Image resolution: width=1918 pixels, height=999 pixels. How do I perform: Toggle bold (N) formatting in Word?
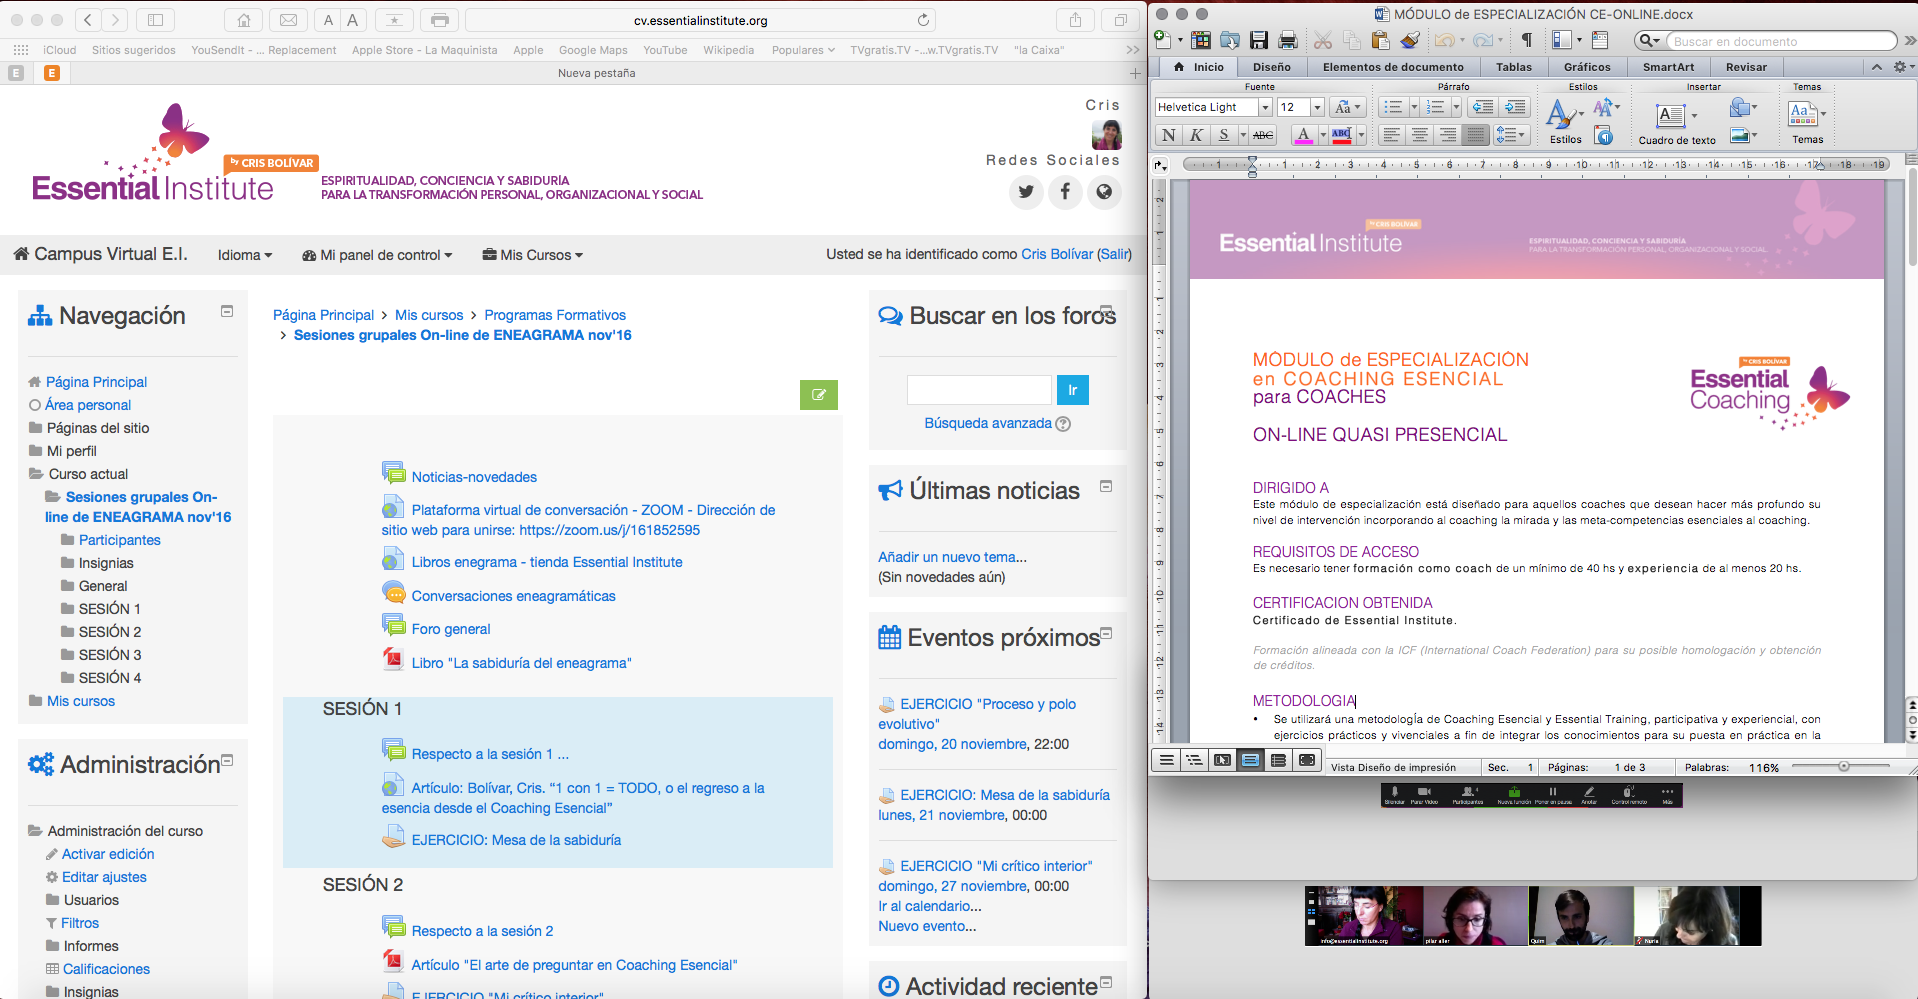coord(1169,135)
